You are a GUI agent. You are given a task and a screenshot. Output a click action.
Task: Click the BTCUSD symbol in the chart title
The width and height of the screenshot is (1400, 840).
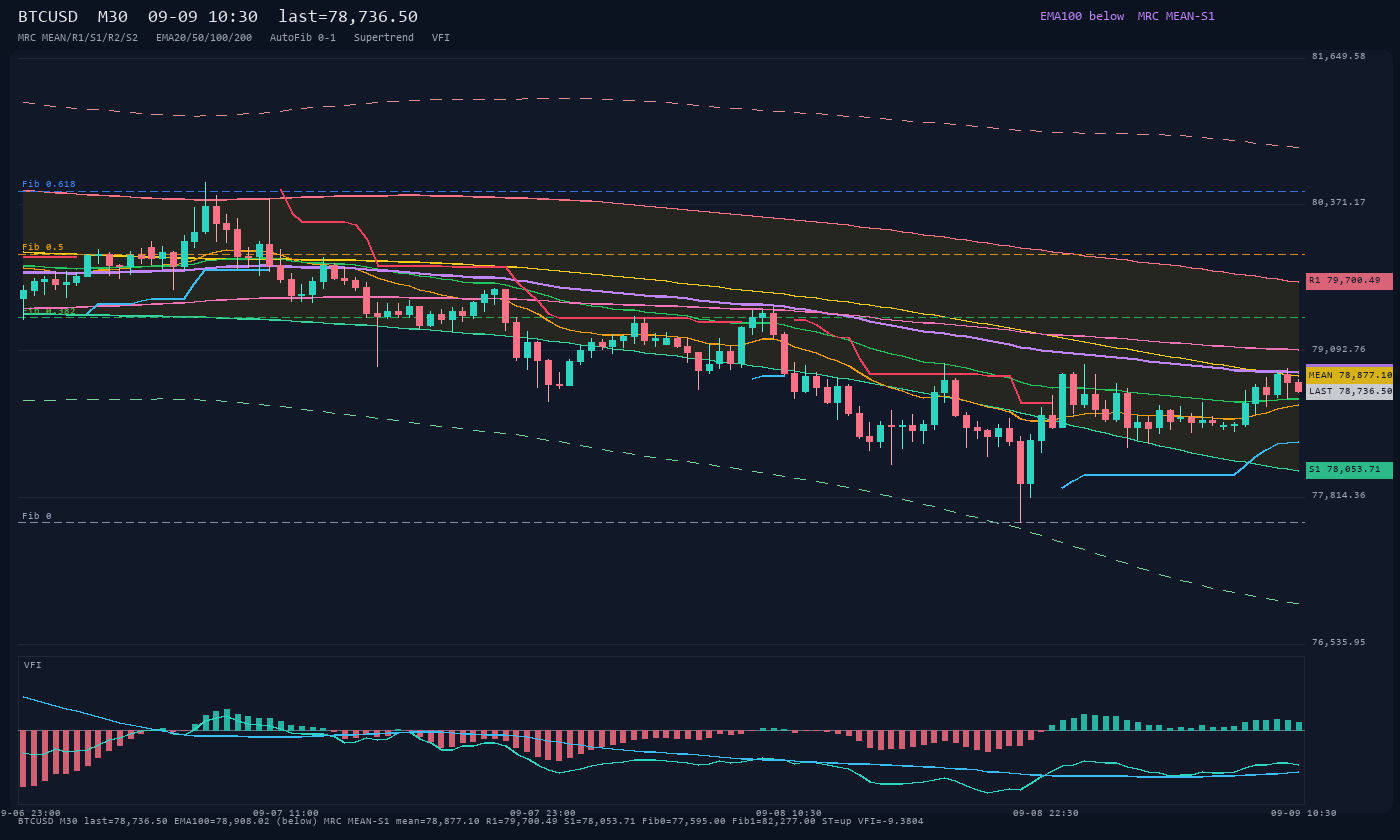tap(48, 17)
